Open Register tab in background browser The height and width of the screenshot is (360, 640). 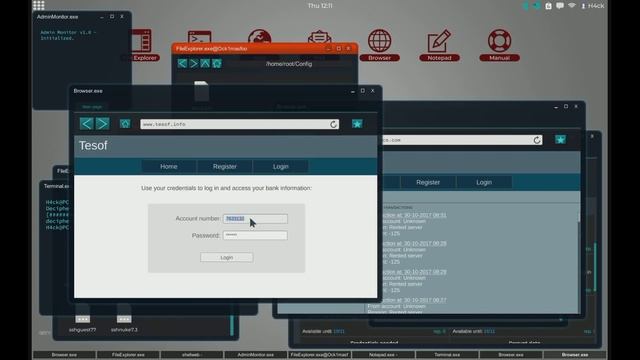[428, 182]
